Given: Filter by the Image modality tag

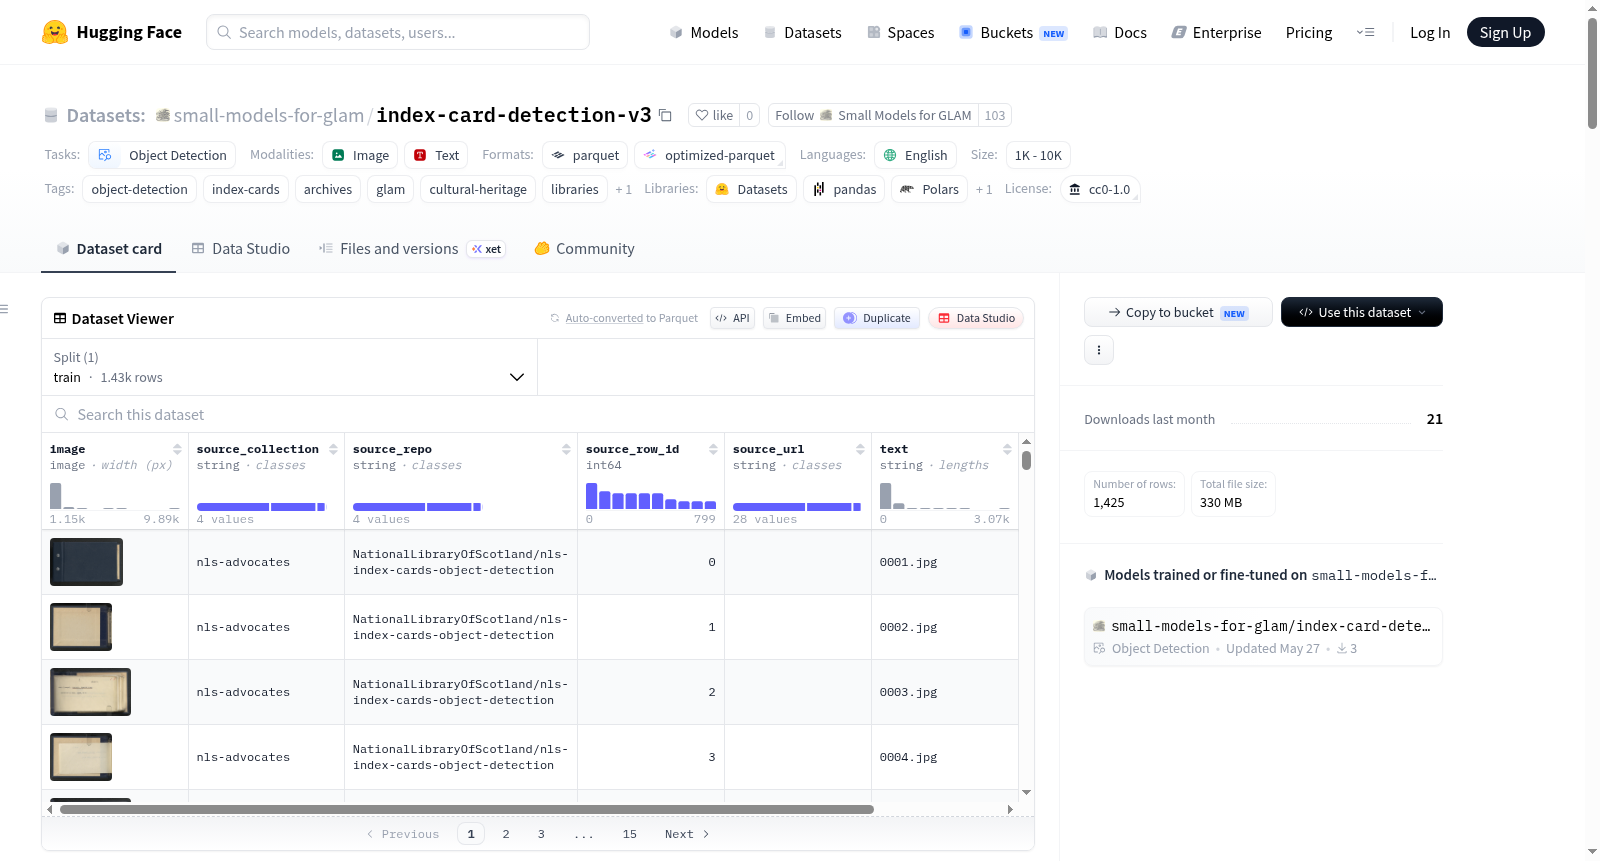Looking at the screenshot, I should [x=360, y=155].
